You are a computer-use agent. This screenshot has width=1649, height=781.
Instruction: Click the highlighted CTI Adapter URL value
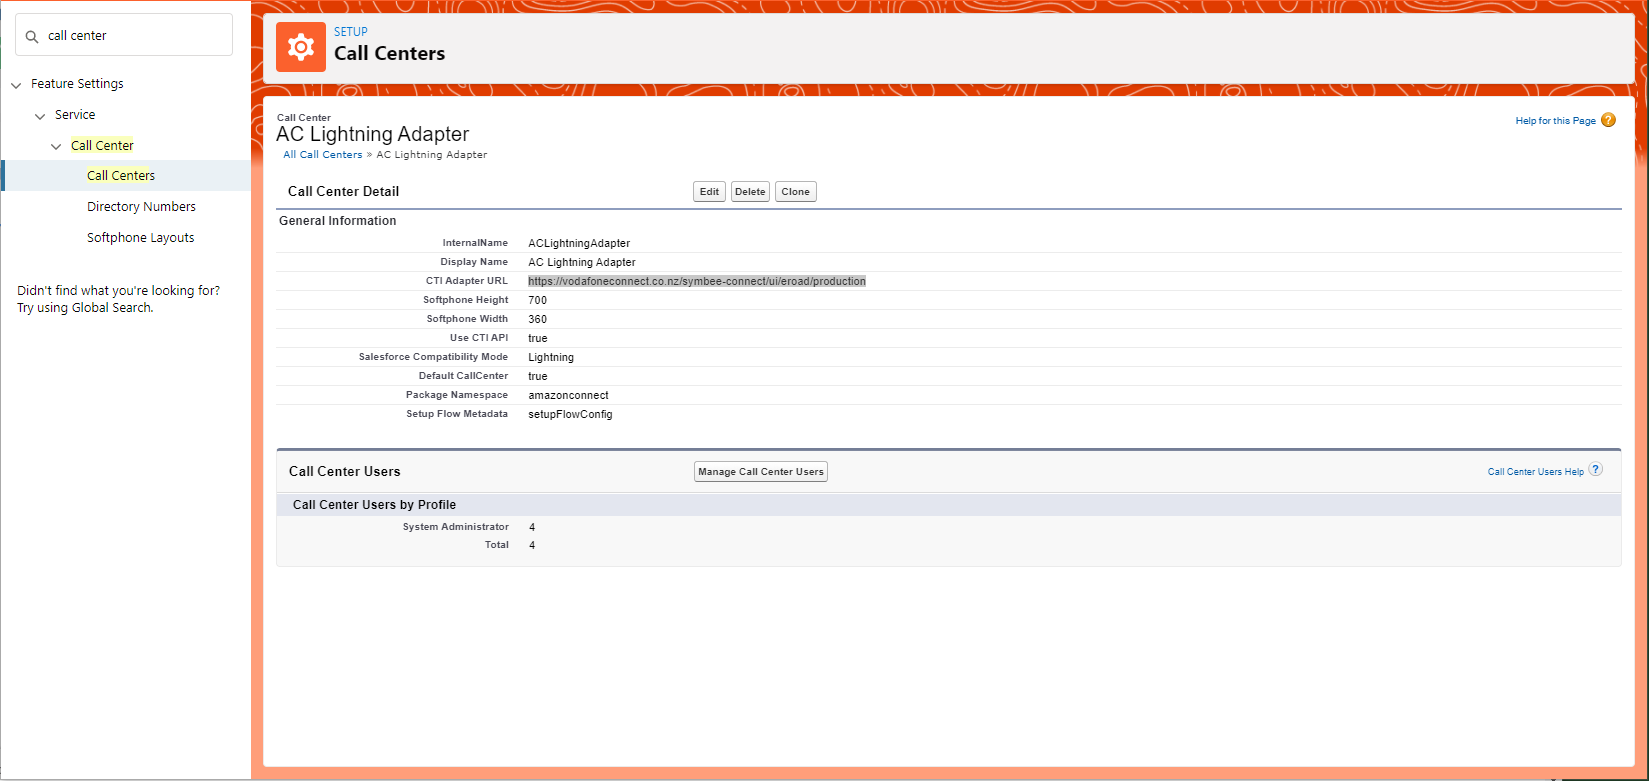[696, 282]
